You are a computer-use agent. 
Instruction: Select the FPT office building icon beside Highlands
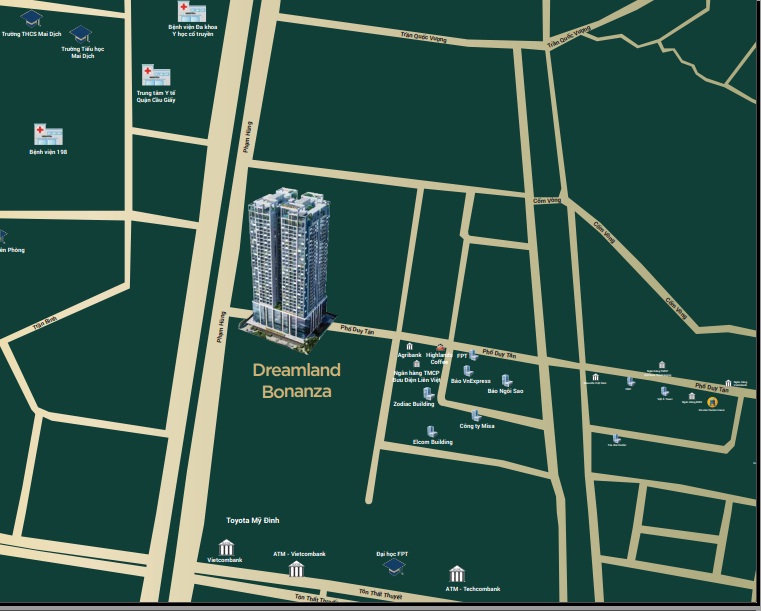[x=473, y=356]
